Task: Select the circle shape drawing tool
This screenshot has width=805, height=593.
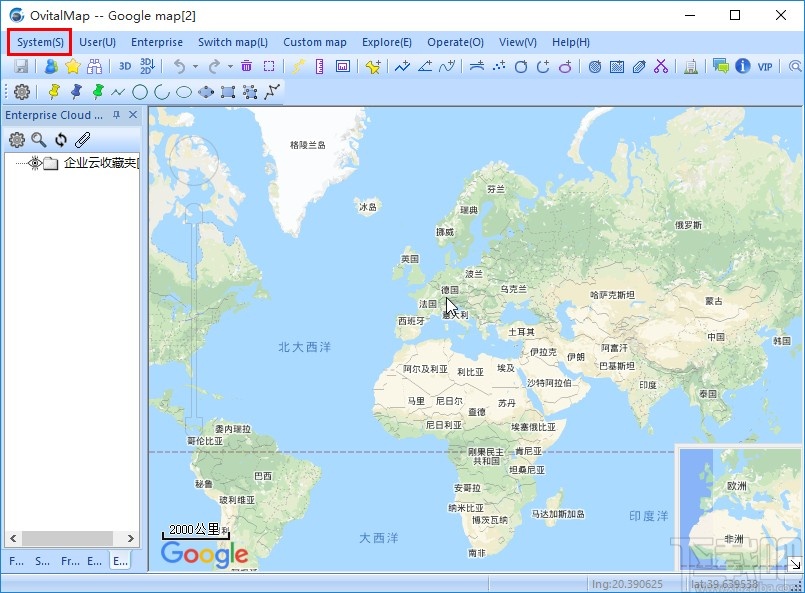Action: [140, 92]
